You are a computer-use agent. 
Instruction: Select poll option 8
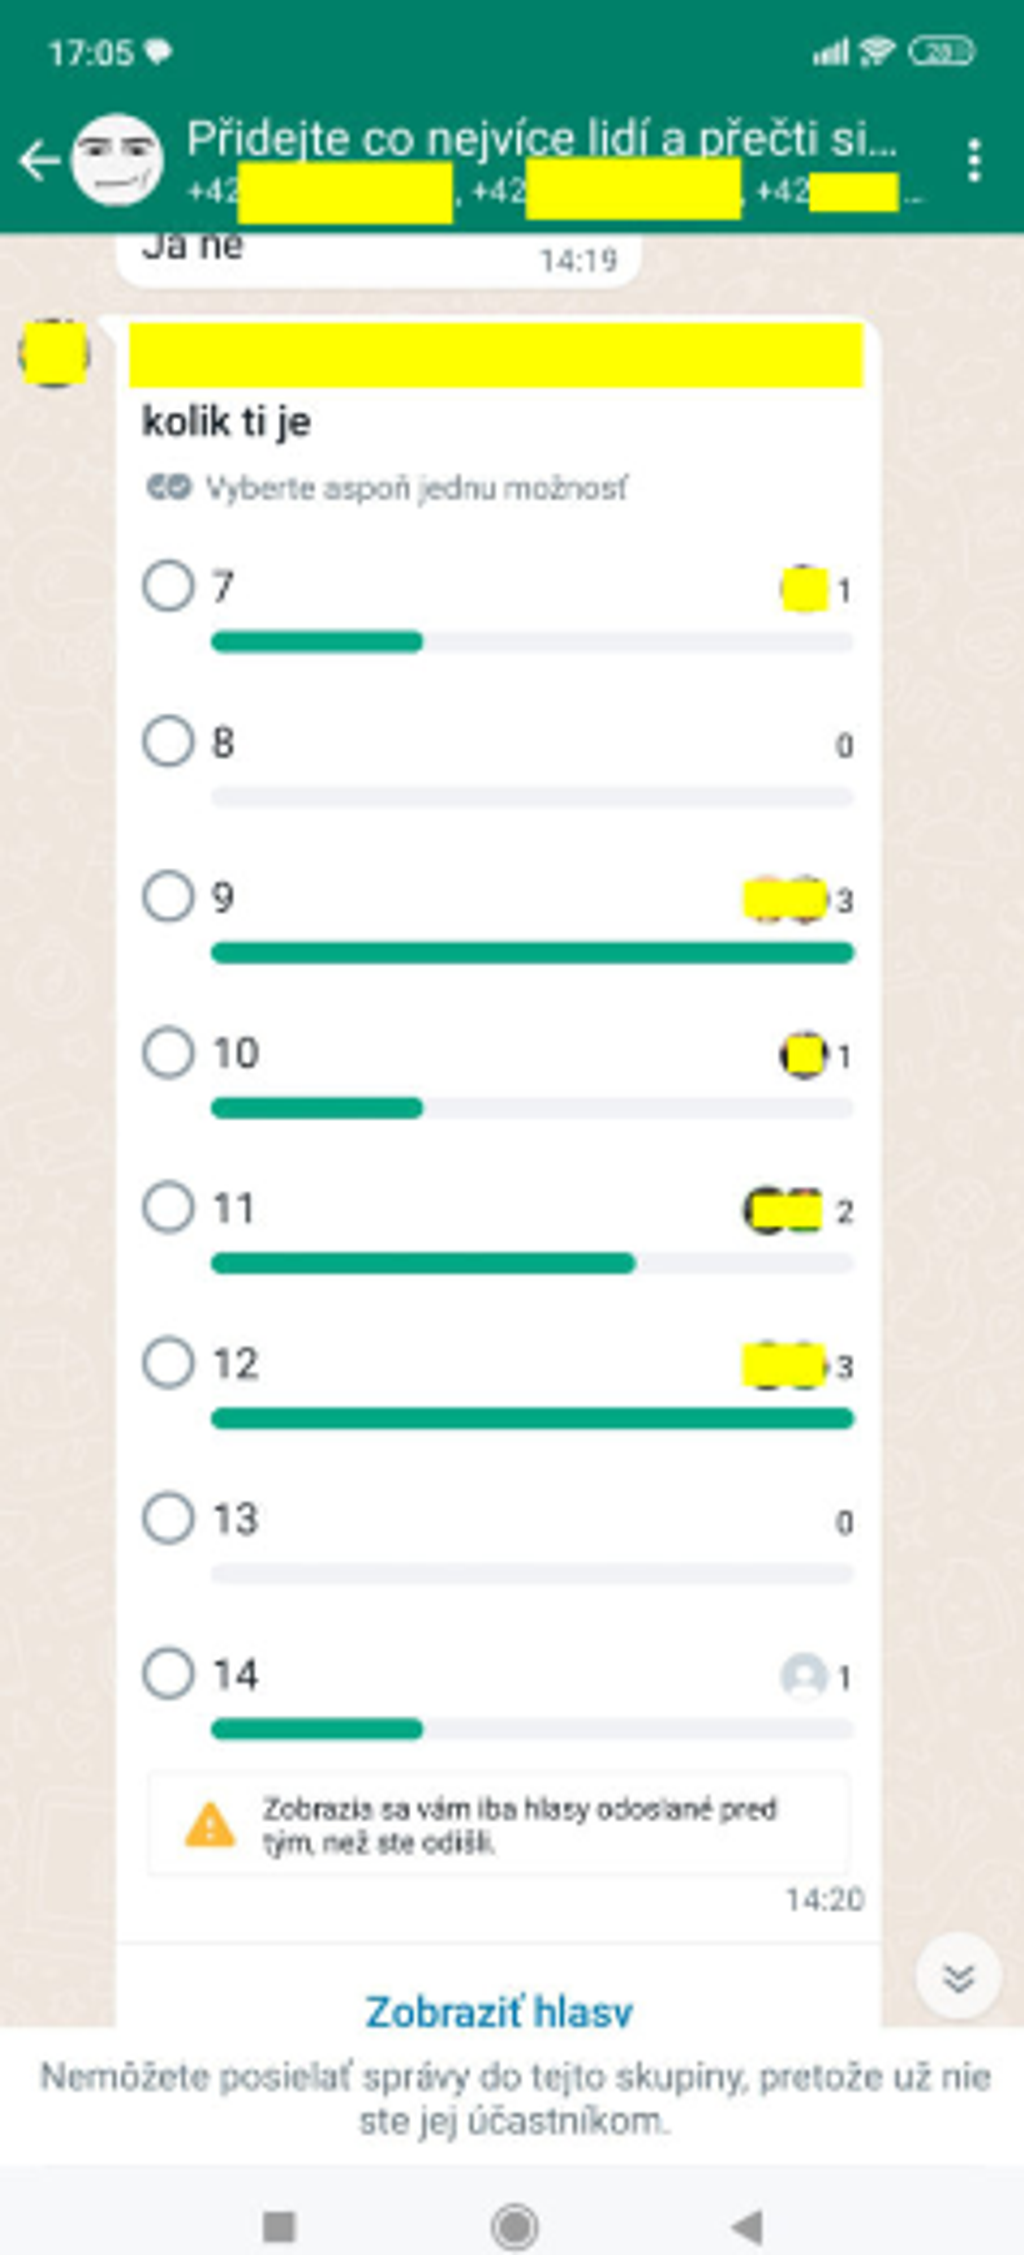(x=168, y=741)
